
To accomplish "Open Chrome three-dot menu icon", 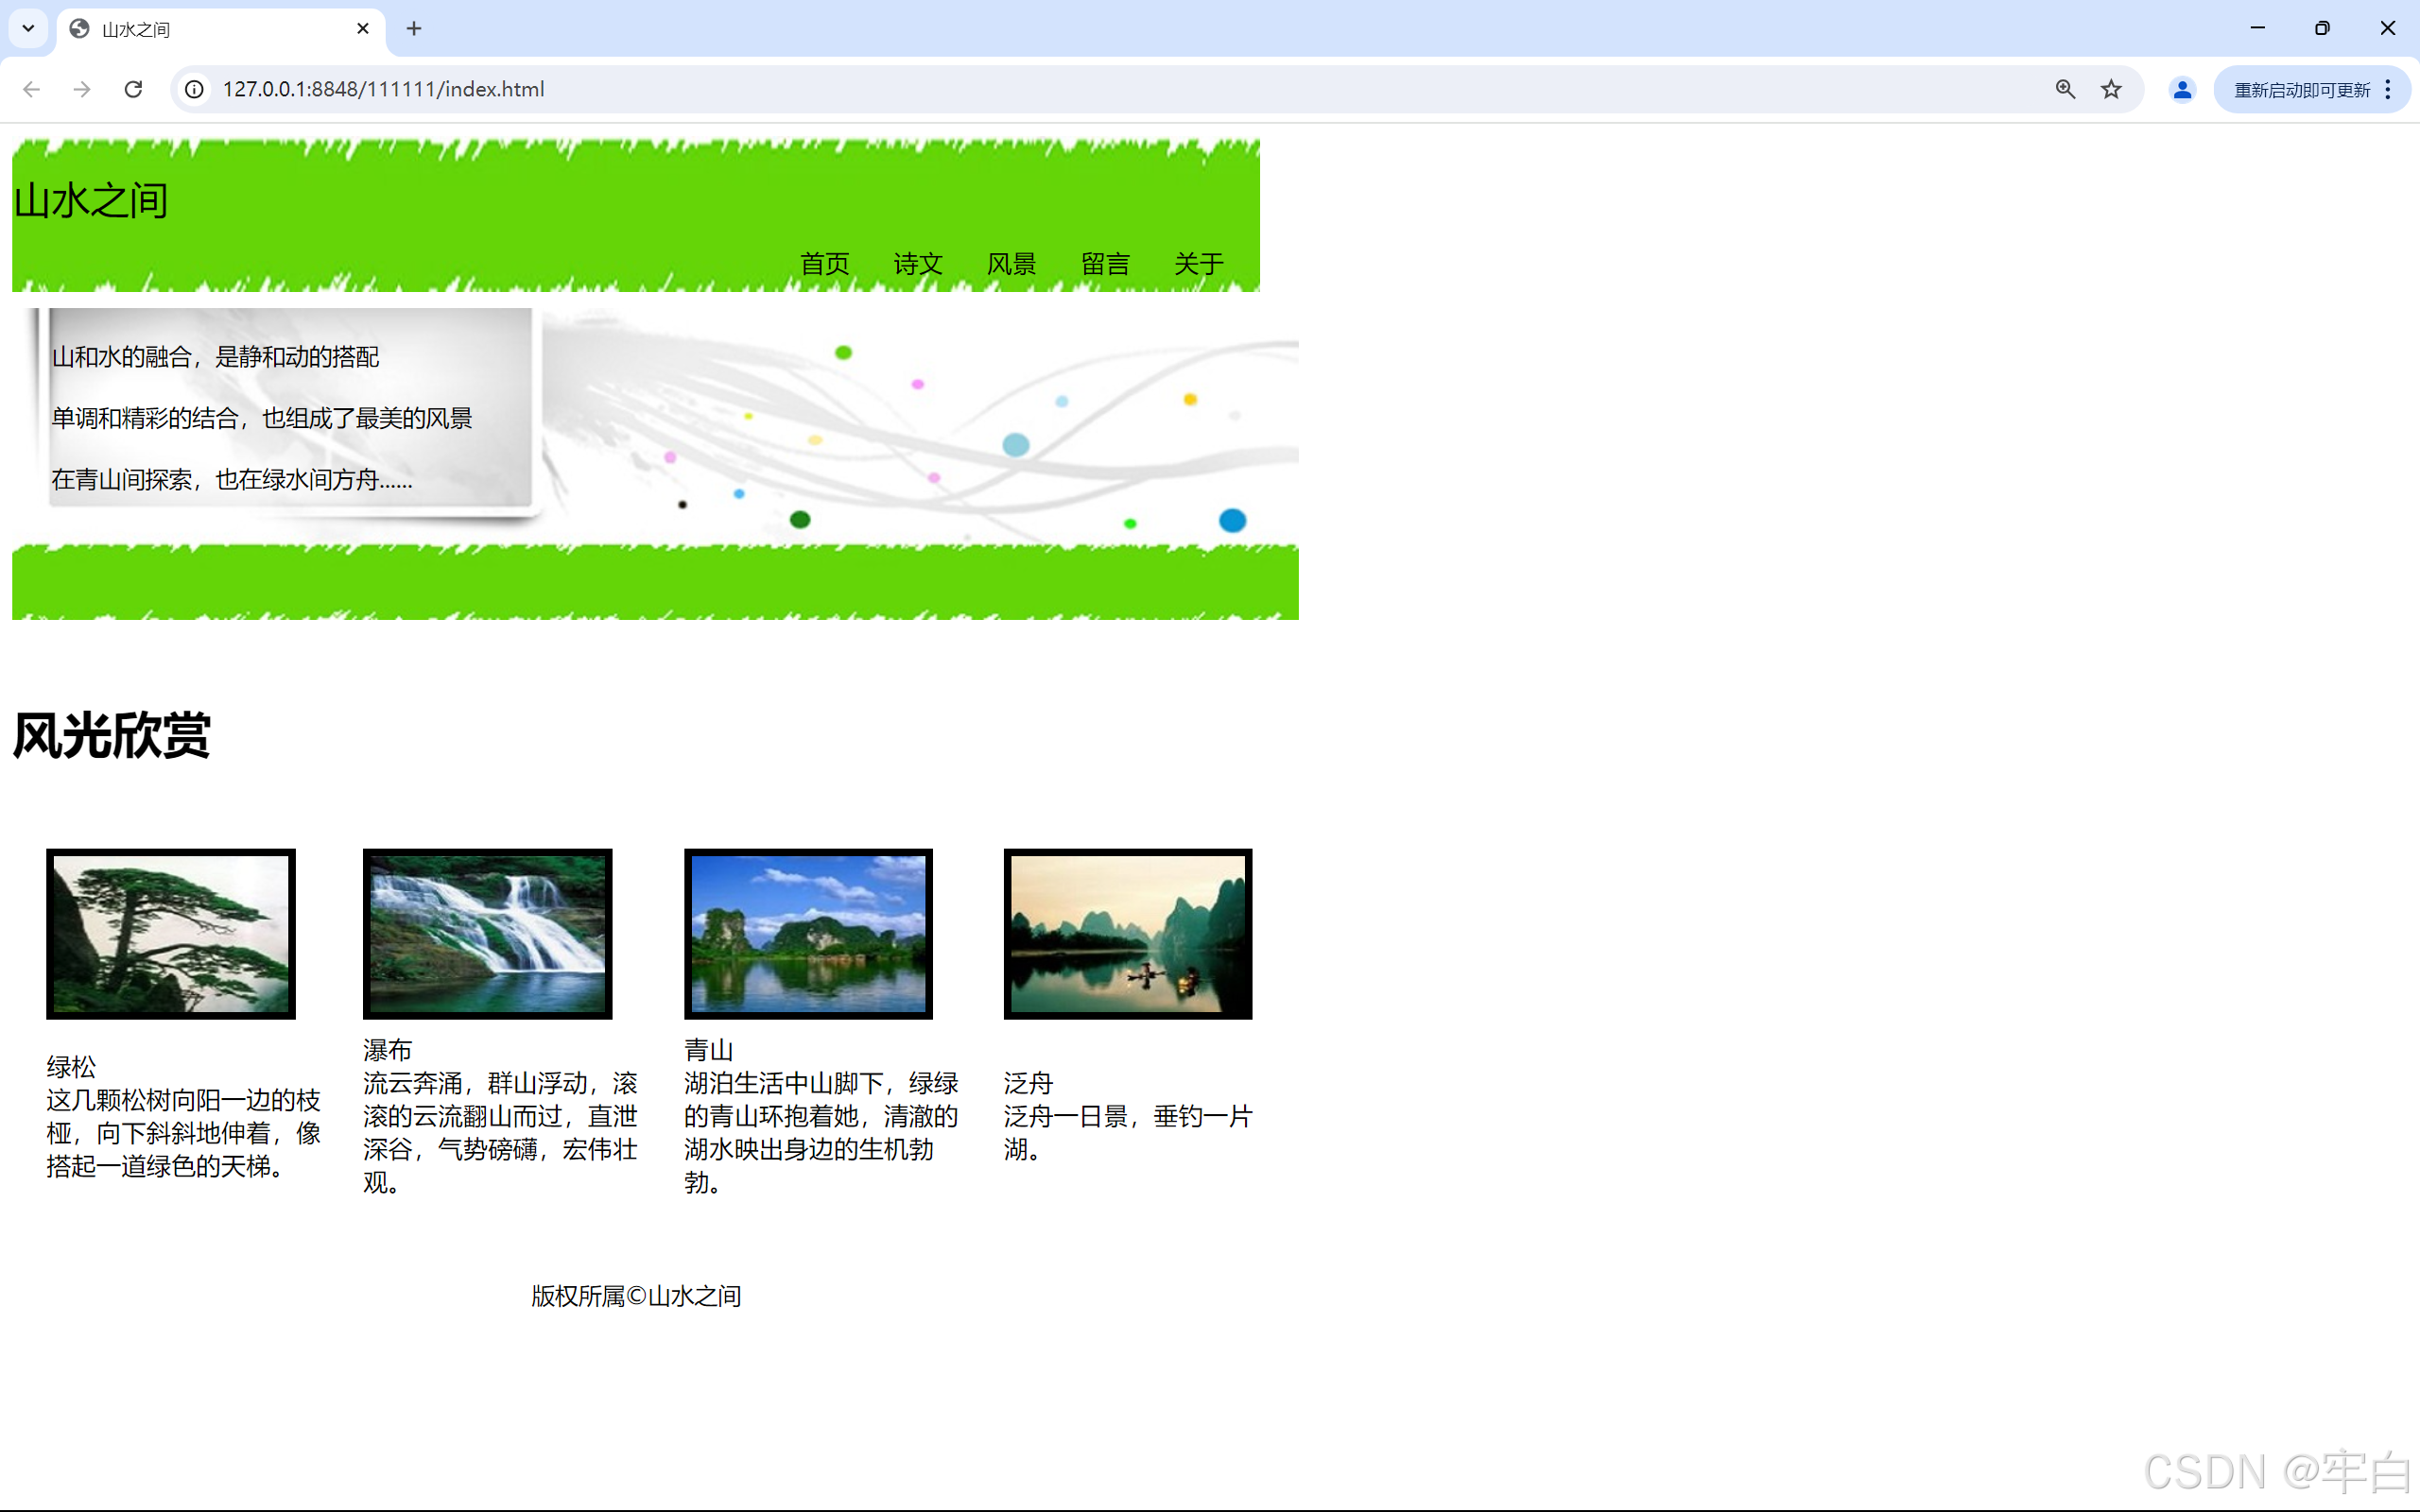I will (x=2388, y=89).
